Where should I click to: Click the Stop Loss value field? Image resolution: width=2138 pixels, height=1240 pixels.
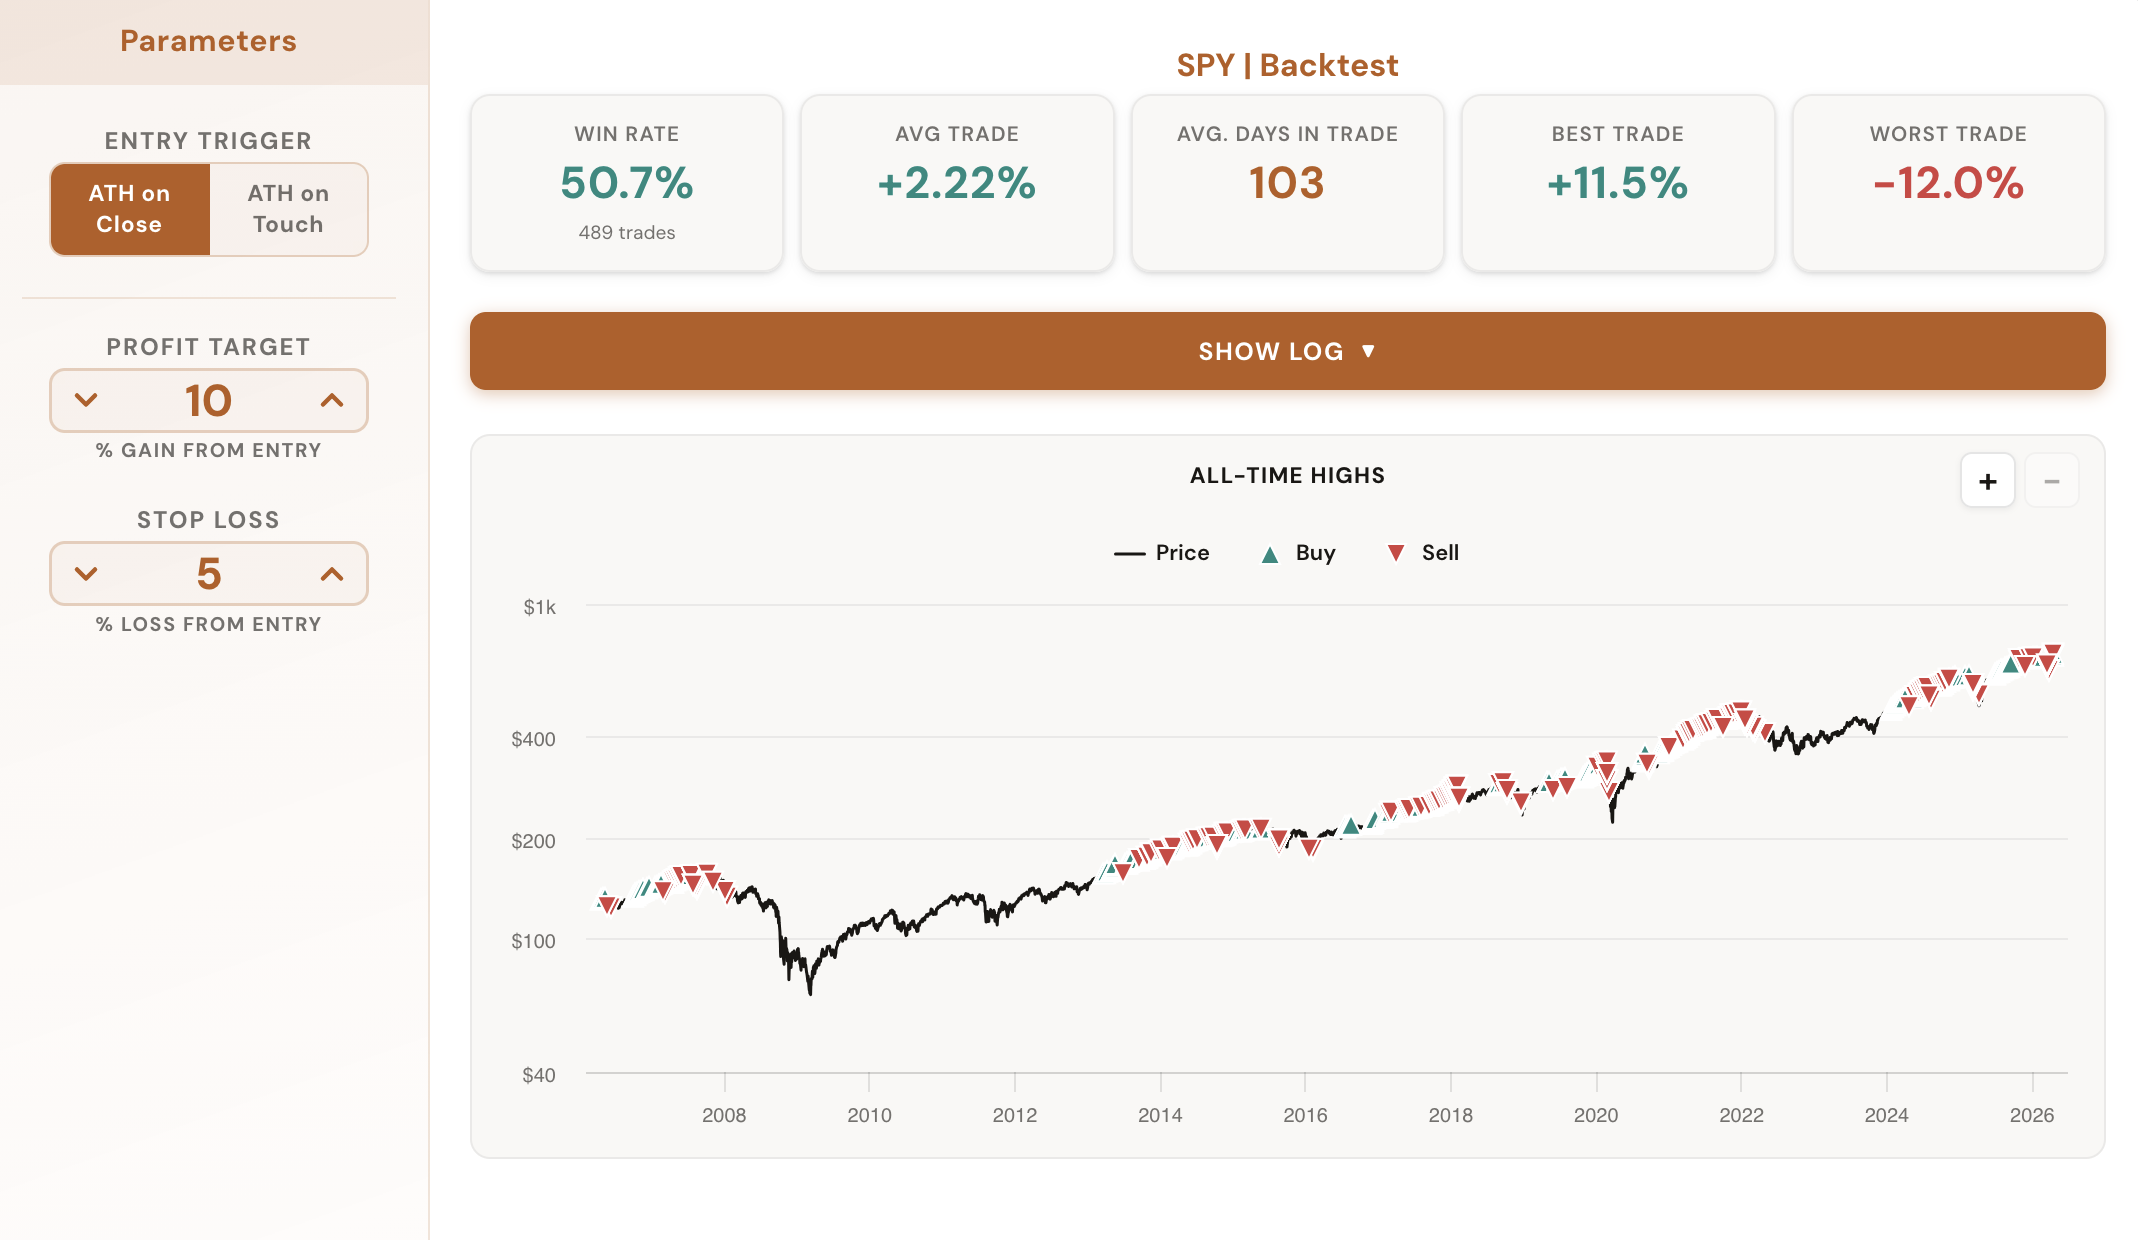tap(208, 574)
